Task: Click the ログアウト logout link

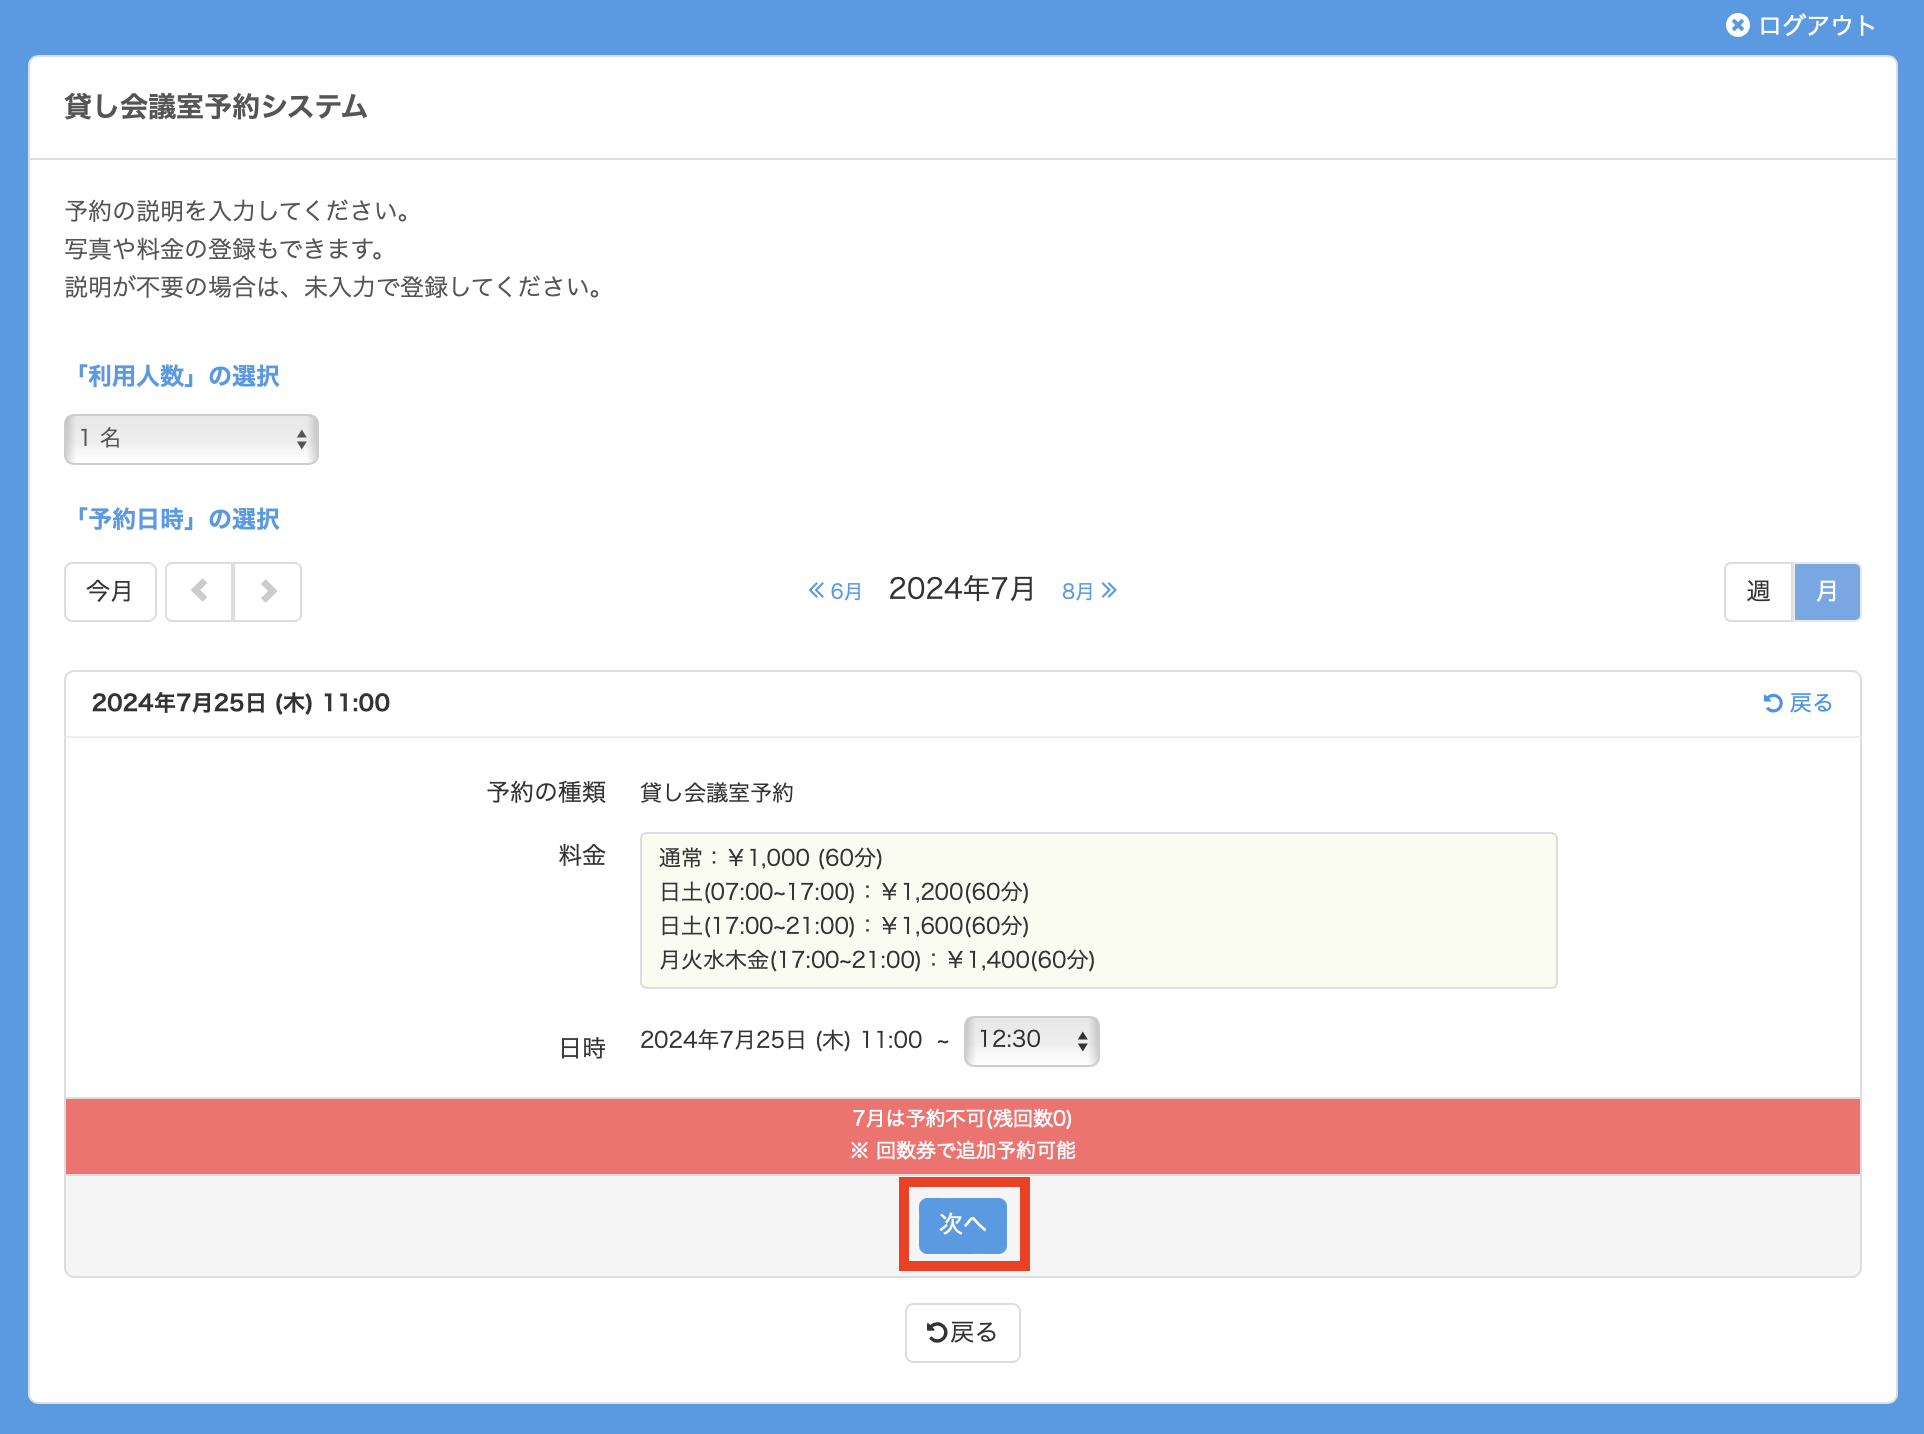Action: (x=1800, y=25)
